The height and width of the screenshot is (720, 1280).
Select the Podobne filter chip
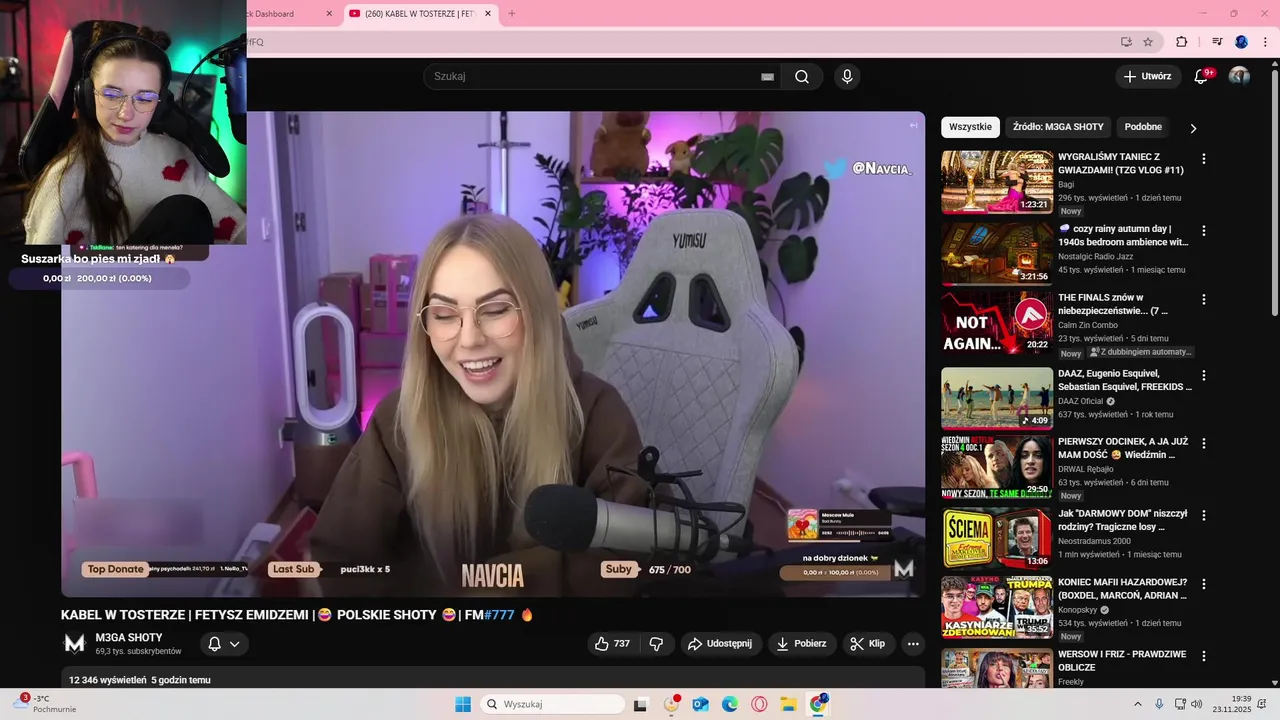1143,127
